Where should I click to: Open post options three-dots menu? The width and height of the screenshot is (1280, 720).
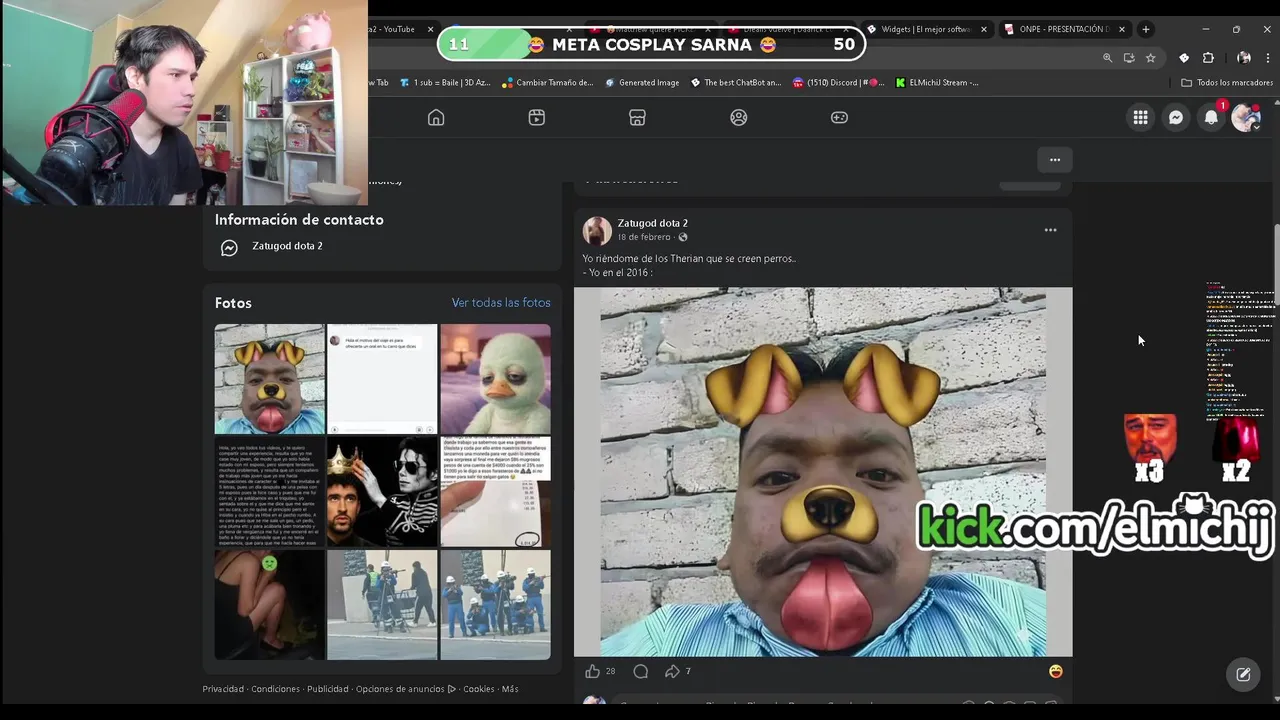[x=1050, y=230]
